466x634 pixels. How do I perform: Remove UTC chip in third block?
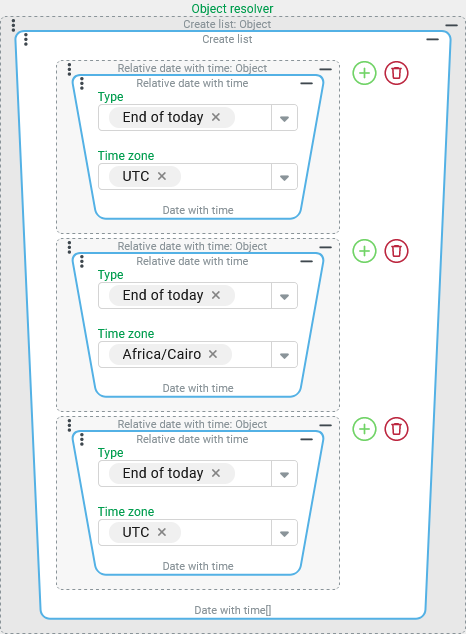tap(162, 532)
